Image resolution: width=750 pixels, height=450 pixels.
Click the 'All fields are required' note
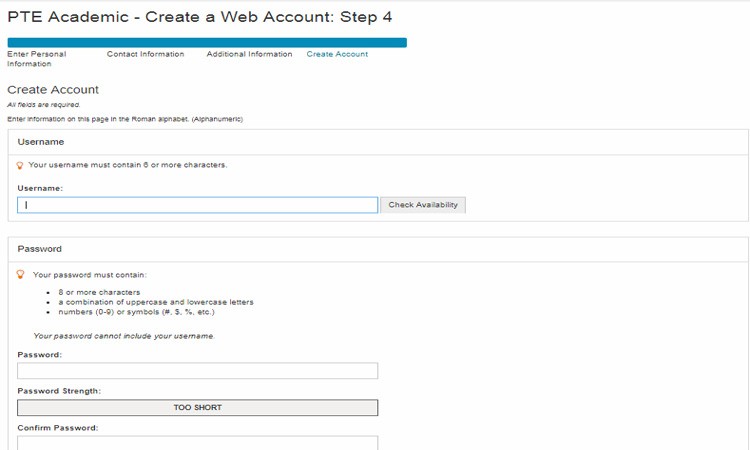point(44,105)
